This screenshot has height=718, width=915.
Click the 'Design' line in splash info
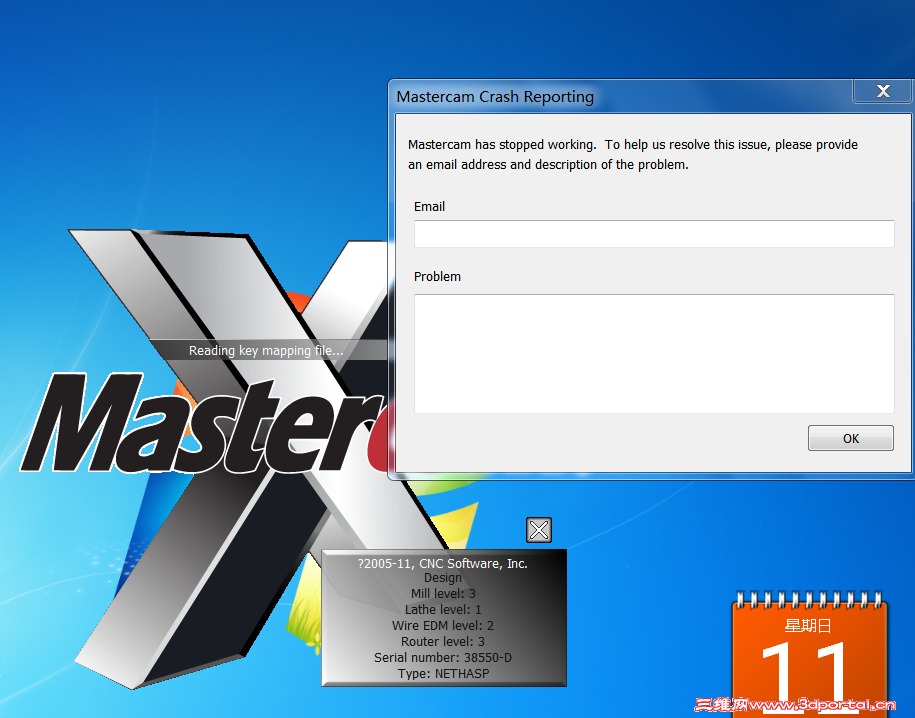[x=442, y=578]
